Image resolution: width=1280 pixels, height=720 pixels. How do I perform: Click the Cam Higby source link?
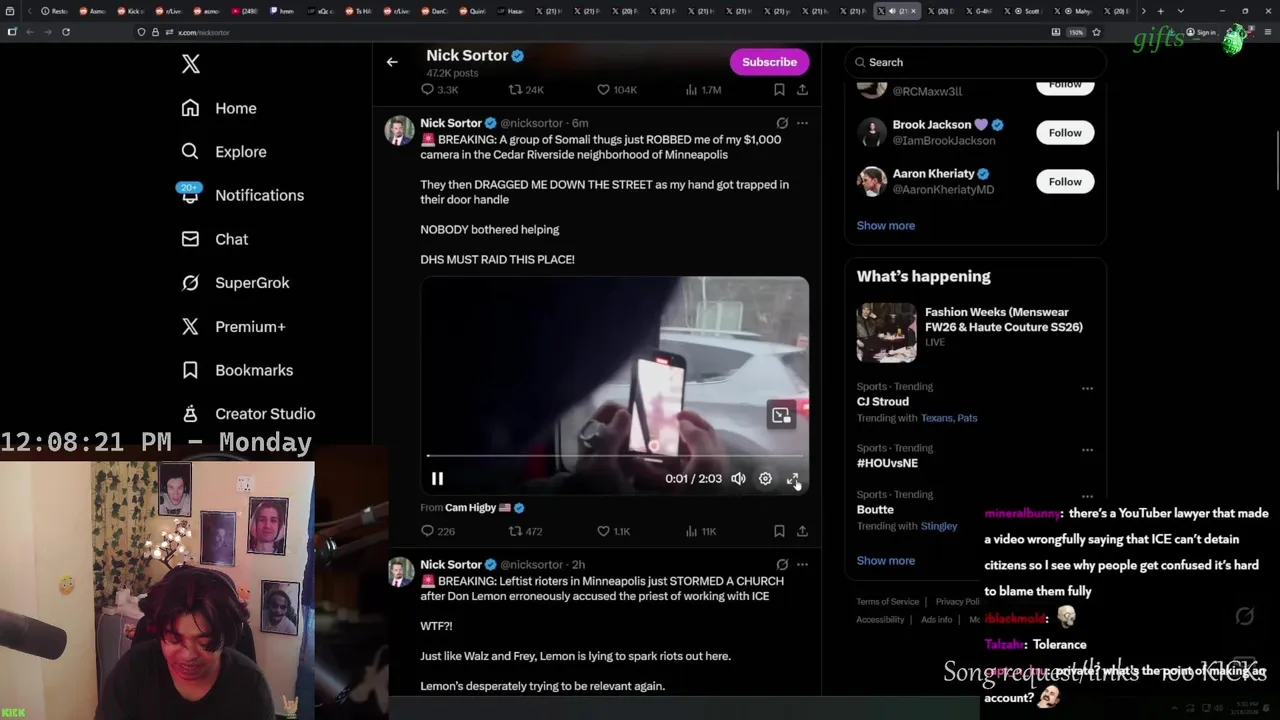click(x=485, y=508)
